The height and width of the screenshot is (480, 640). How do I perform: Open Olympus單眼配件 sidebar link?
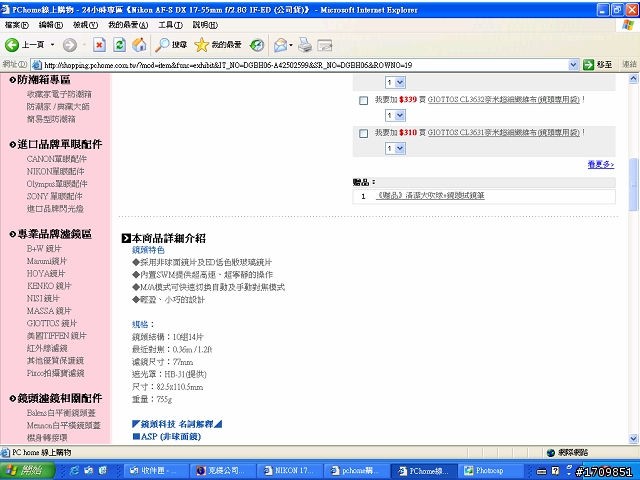pyautogui.click(x=57, y=184)
